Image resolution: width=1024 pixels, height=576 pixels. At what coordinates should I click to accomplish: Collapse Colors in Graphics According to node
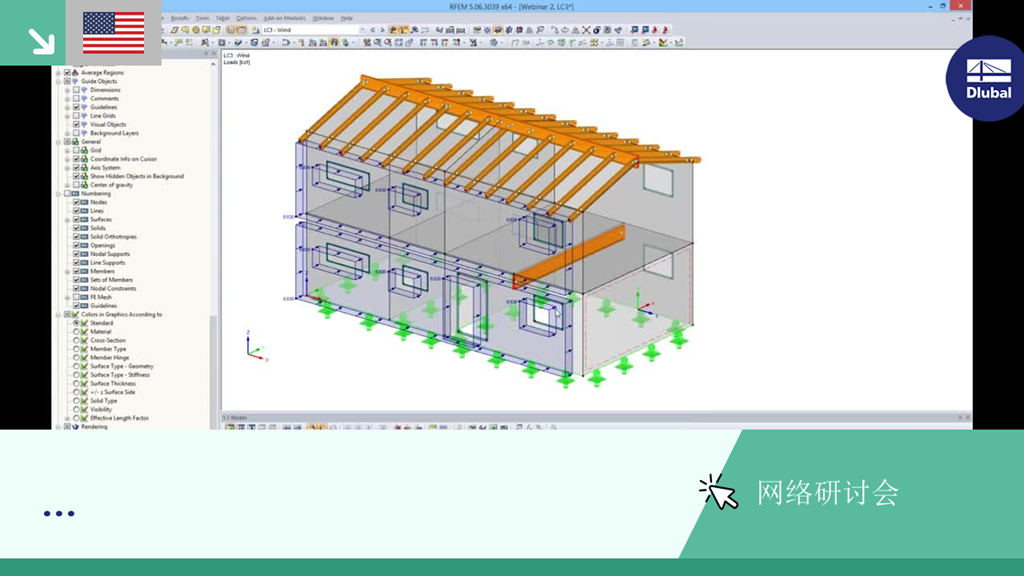58,315
